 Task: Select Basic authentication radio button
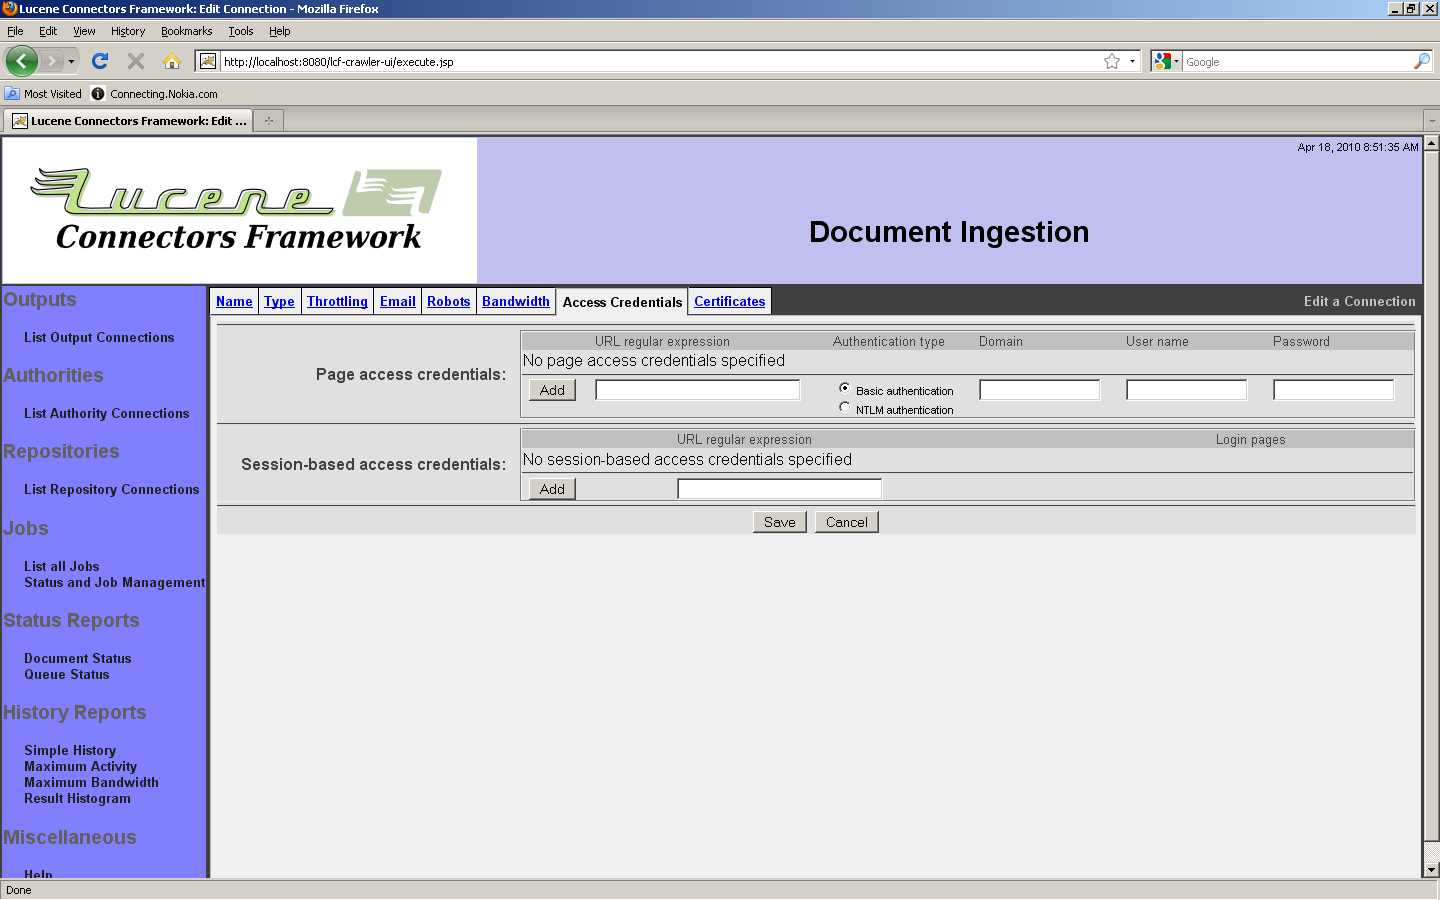(x=845, y=388)
